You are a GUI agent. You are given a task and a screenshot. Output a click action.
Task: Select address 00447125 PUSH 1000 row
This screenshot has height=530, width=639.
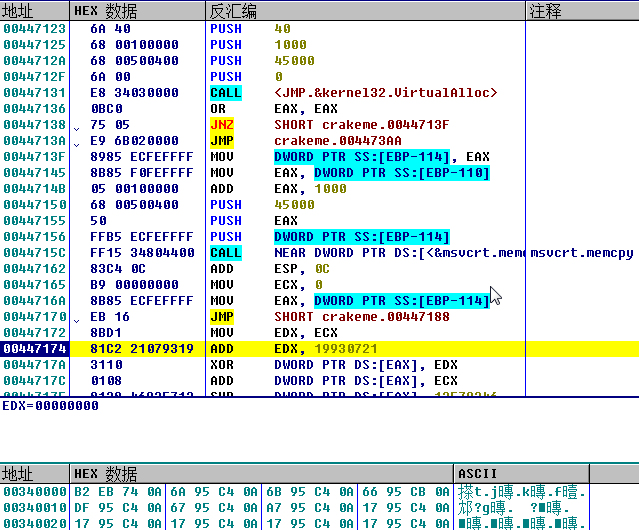(320, 44)
